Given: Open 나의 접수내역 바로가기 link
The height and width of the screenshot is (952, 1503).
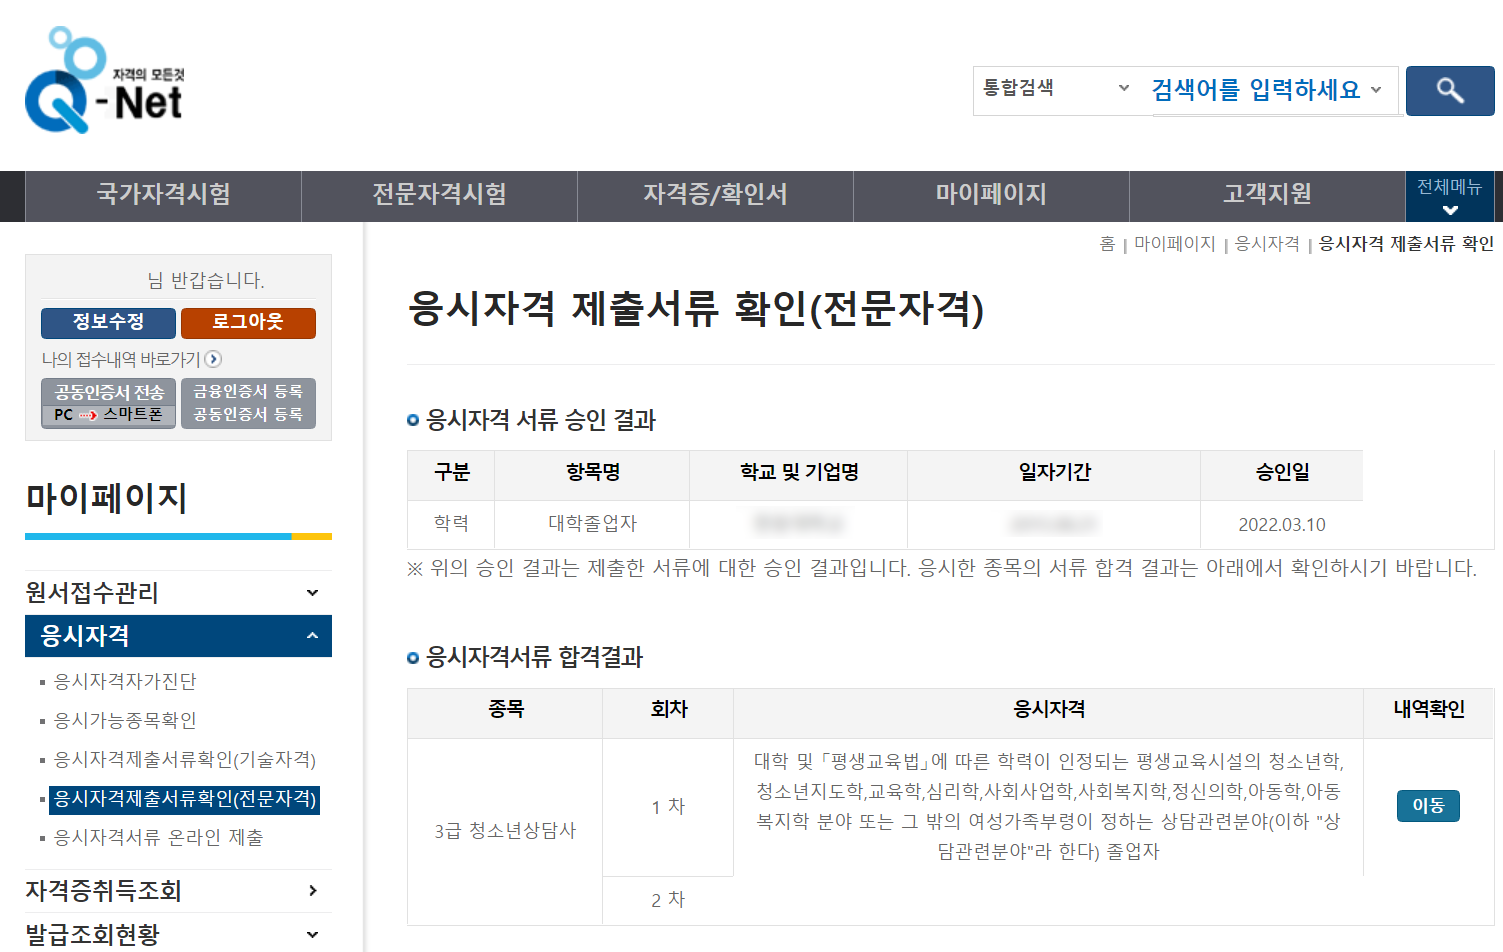Looking at the screenshot, I should click(x=121, y=359).
